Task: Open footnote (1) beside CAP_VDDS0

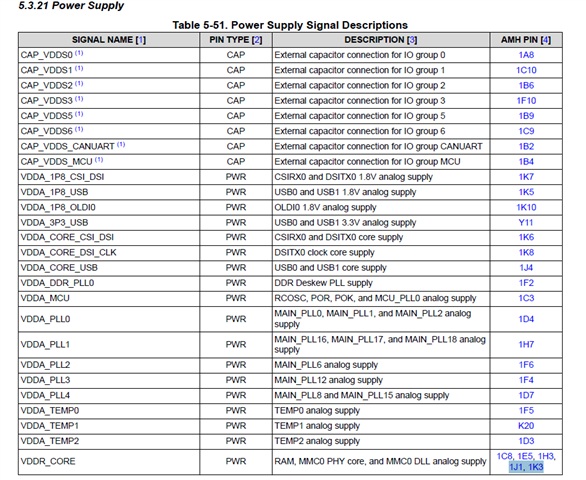Action: tap(79, 53)
